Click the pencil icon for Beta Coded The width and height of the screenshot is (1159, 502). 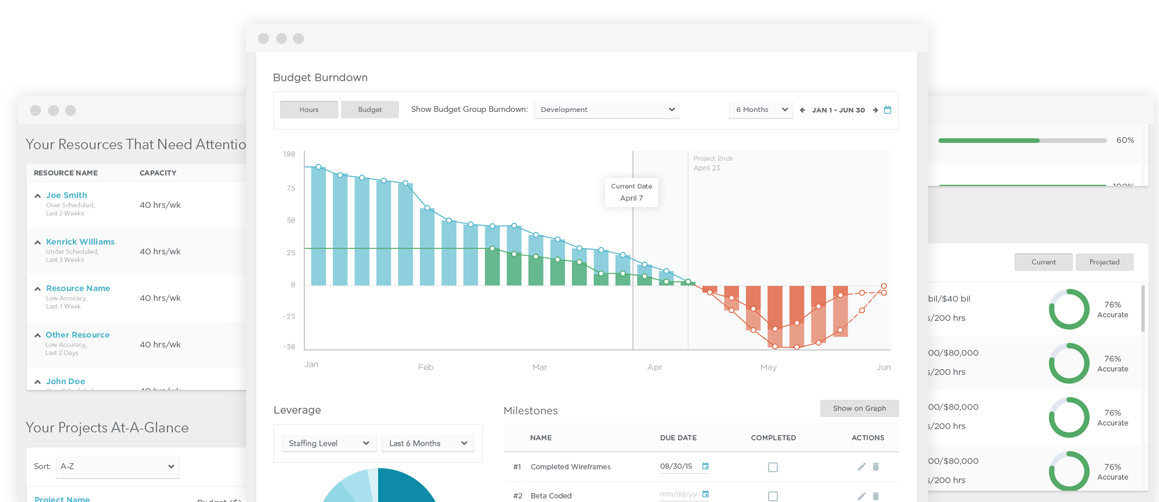(x=861, y=496)
